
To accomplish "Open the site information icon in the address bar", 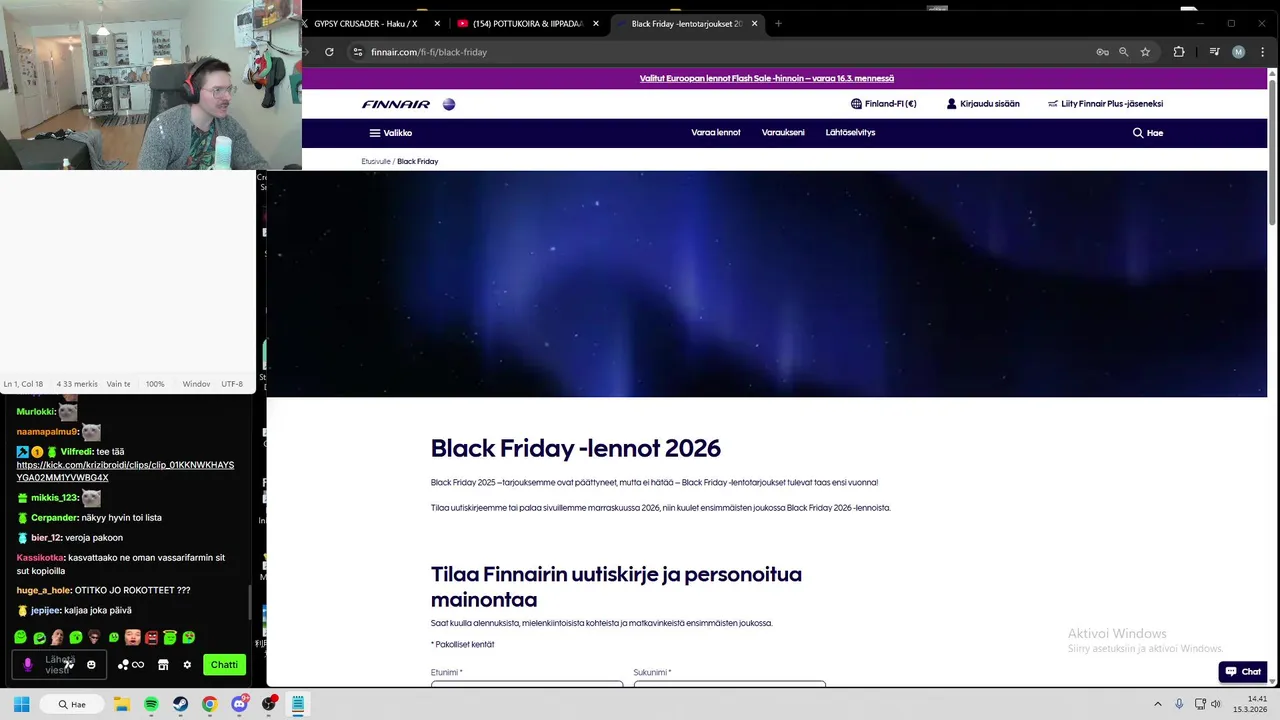I will 357,52.
